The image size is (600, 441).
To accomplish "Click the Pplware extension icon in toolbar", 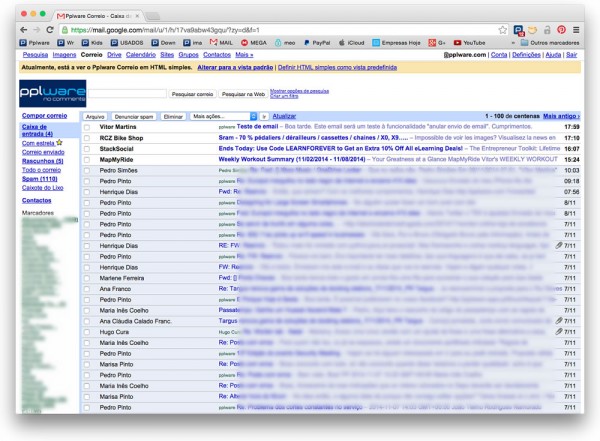I will pos(518,30).
